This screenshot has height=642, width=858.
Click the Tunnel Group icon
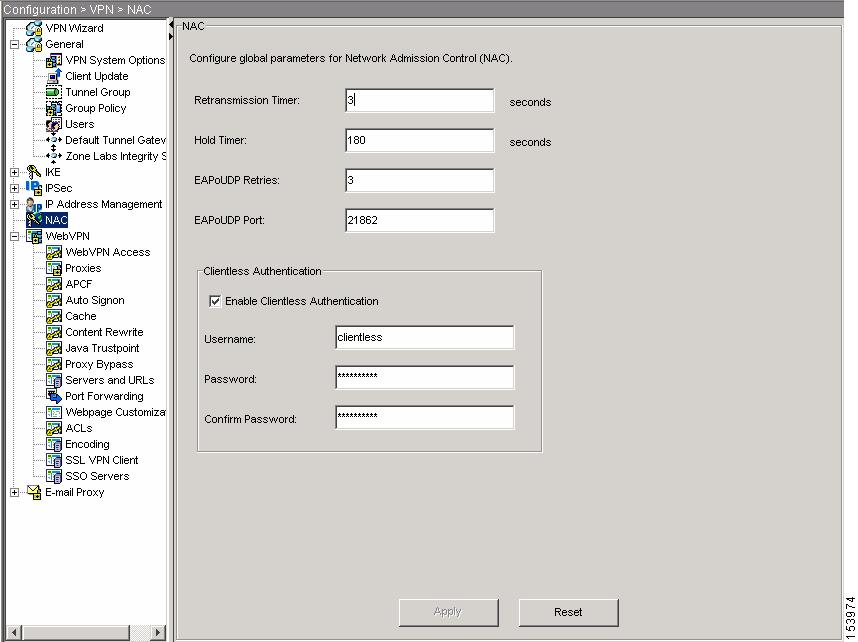[x=54, y=92]
